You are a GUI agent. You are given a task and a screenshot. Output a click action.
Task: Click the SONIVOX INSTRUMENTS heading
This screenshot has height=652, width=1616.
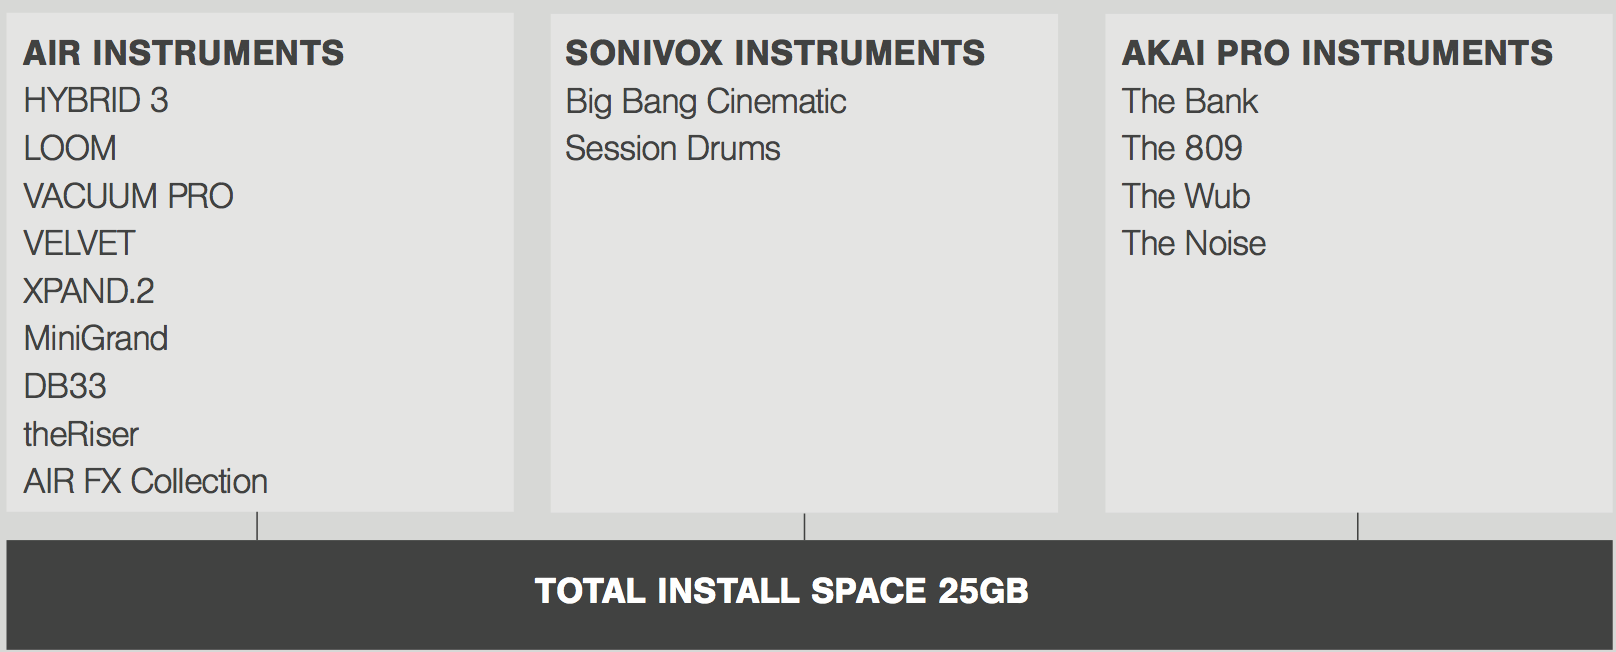pyautogui.click(x=775, y=53)
